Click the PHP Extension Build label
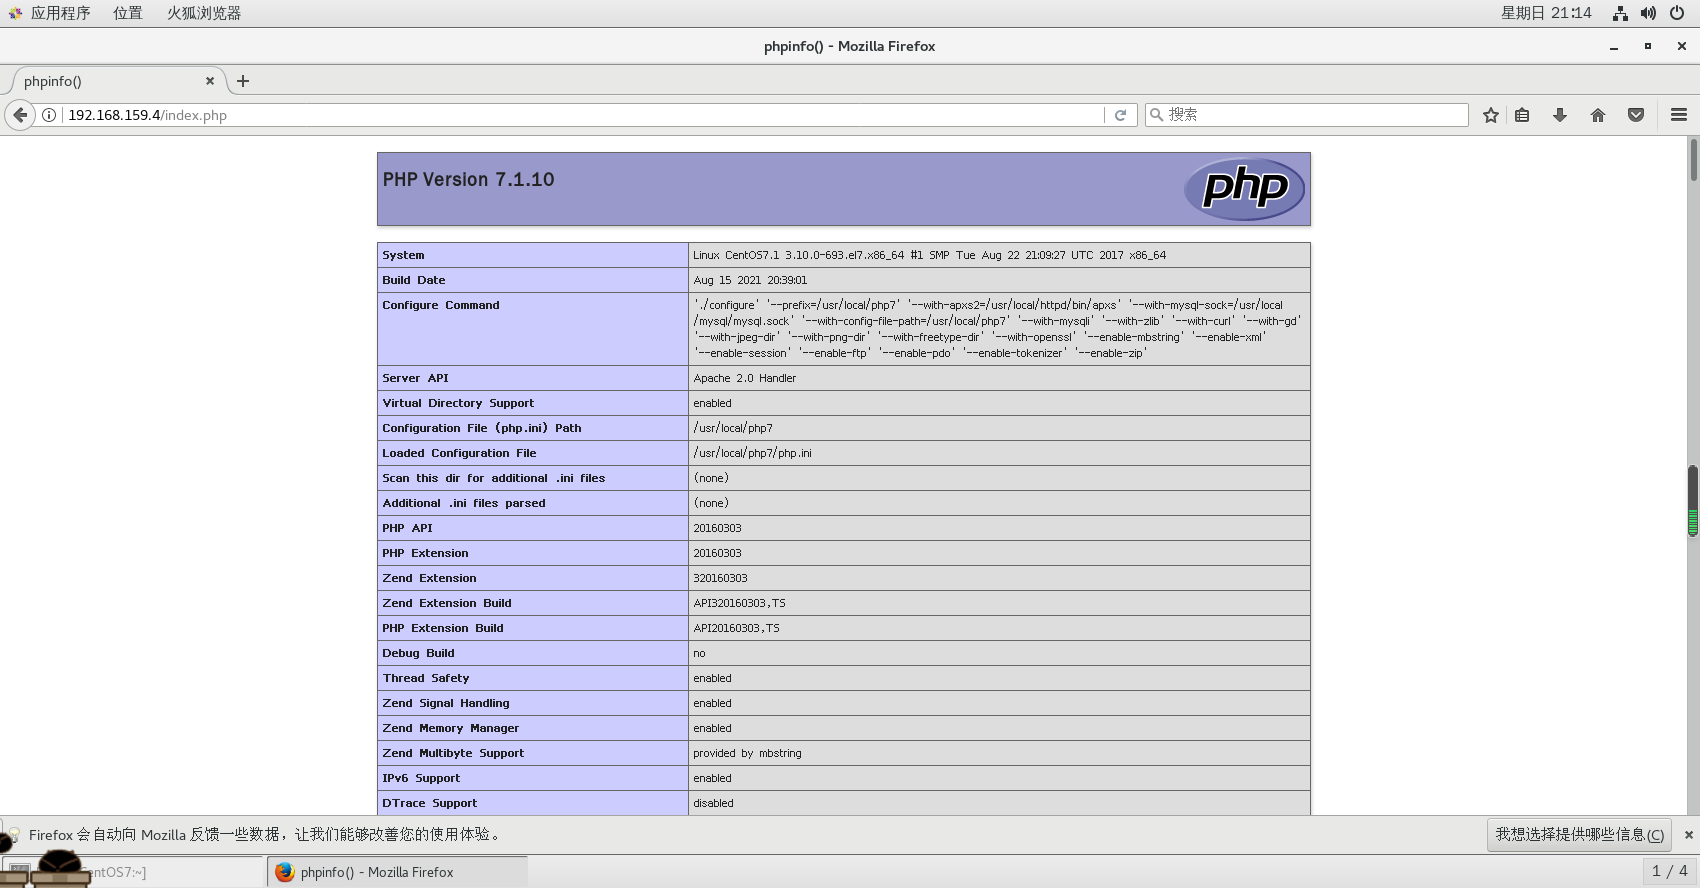This screenshot has height=888, width=1700. coord(443,628)
